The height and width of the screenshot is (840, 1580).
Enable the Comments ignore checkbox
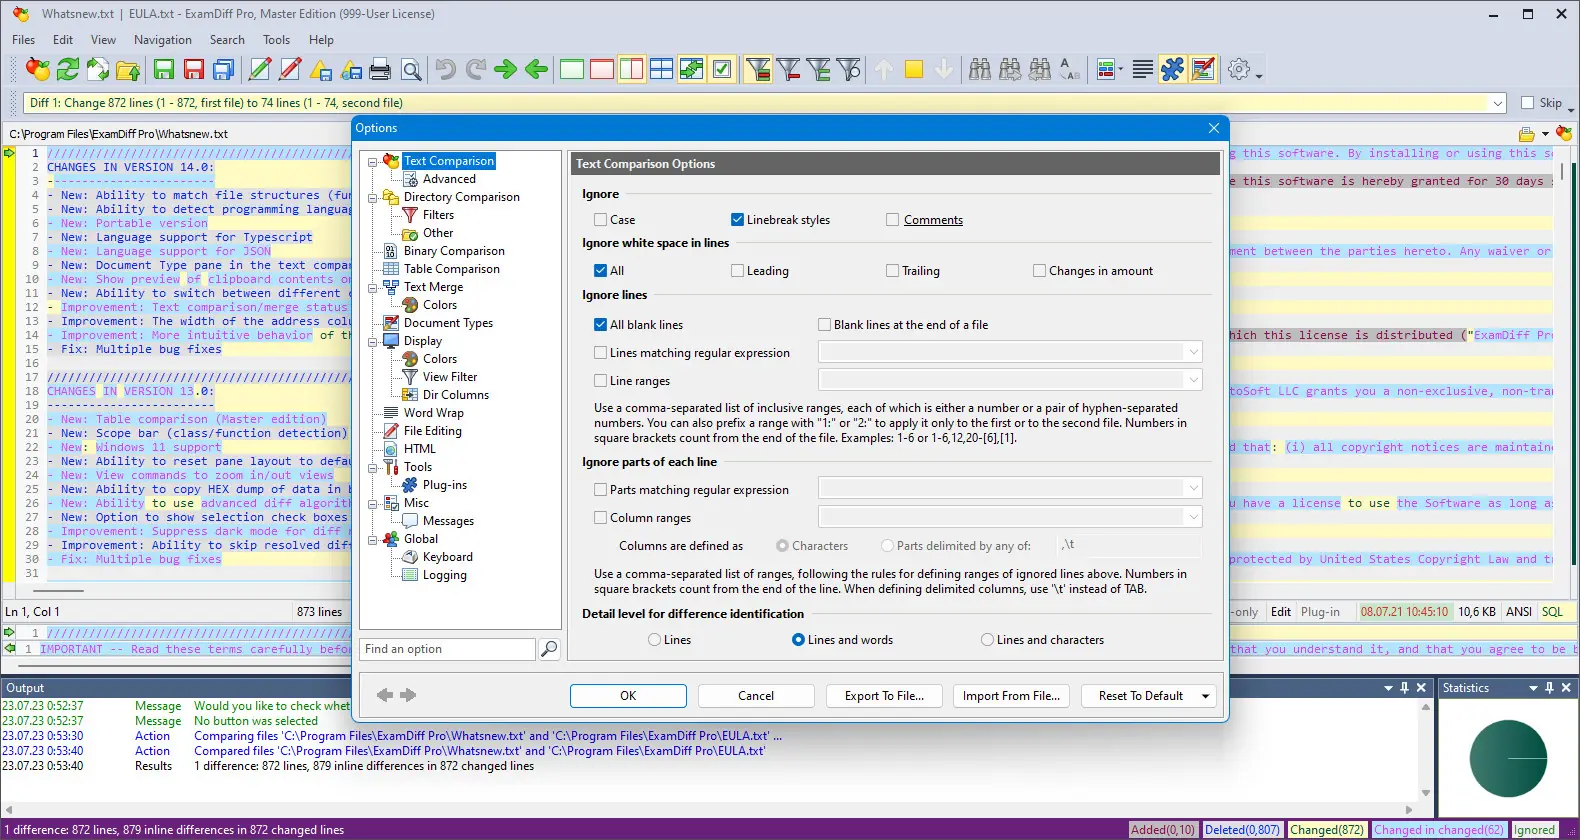tap(892, 220)
